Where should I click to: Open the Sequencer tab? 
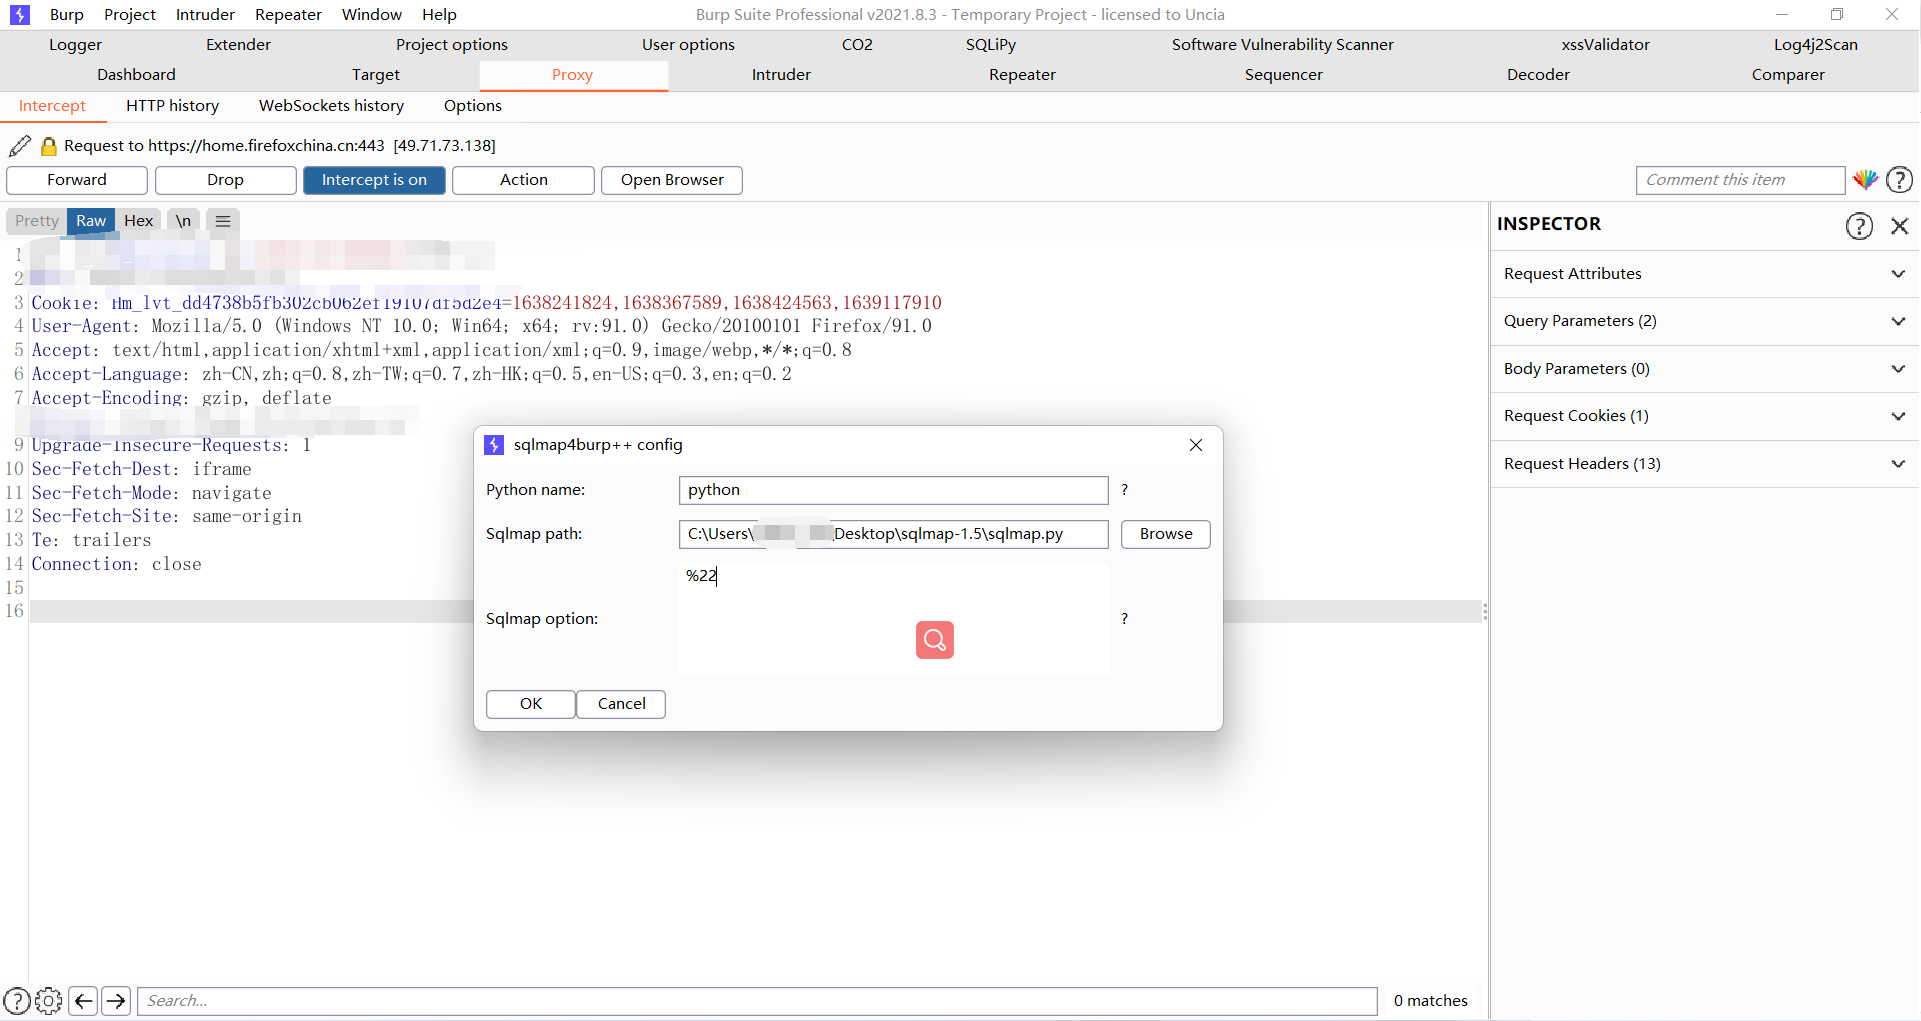point(1284,75)
